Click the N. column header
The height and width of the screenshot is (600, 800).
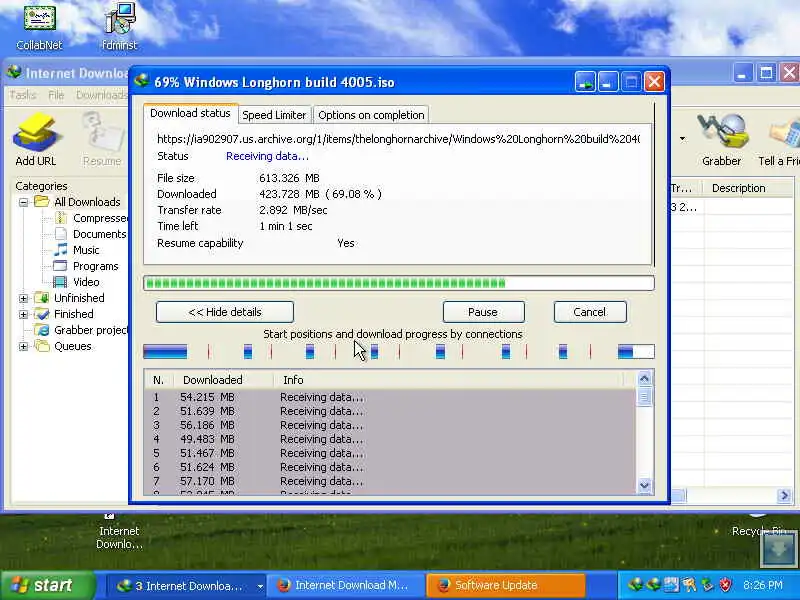[x=159, y=380]
